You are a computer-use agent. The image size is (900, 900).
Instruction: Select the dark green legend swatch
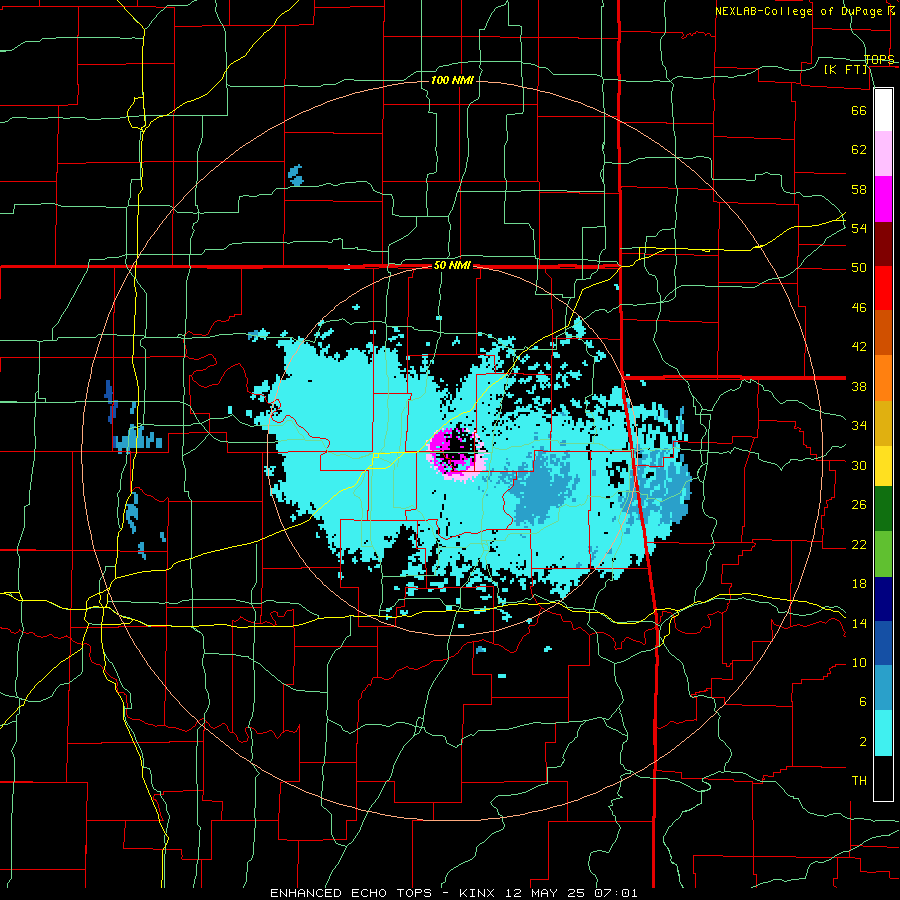tap(883, 509)
